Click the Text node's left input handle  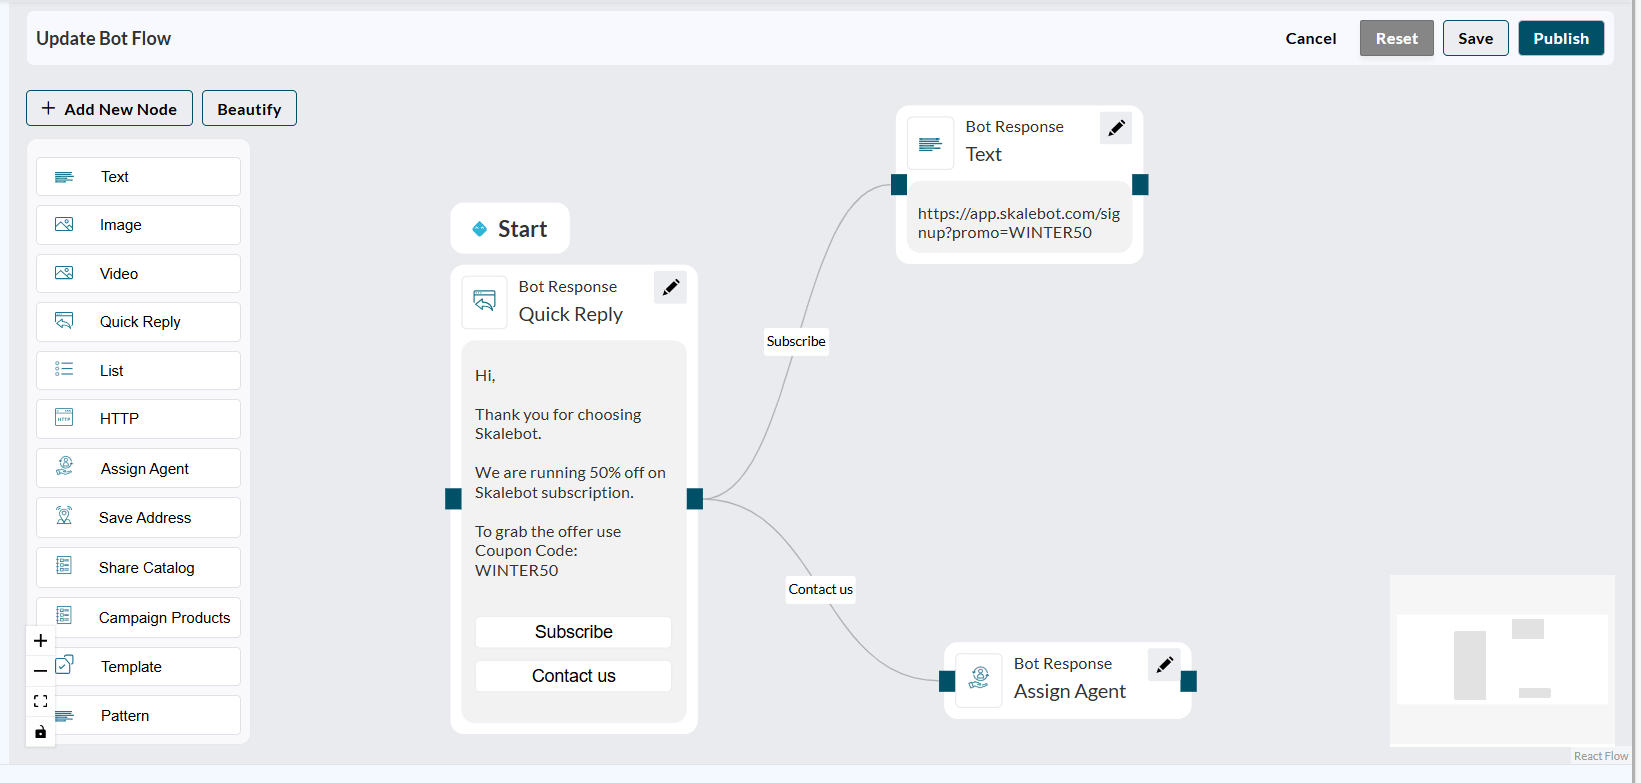click(x=899, y=185)
